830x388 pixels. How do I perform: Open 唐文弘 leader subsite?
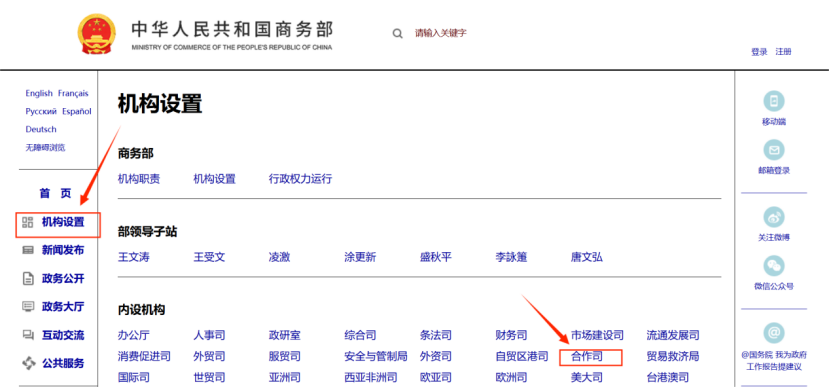pos(587,257)
